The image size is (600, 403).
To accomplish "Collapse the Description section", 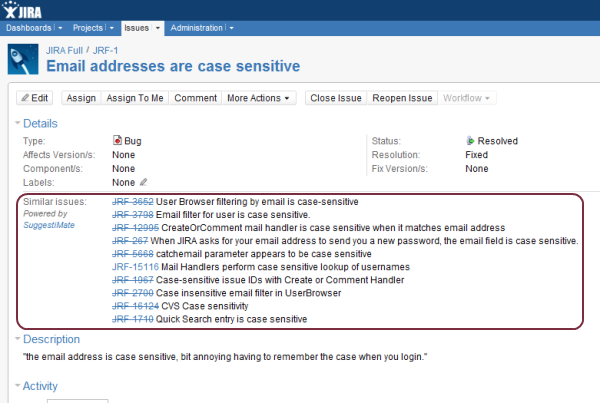I will (x=15, y=339).
